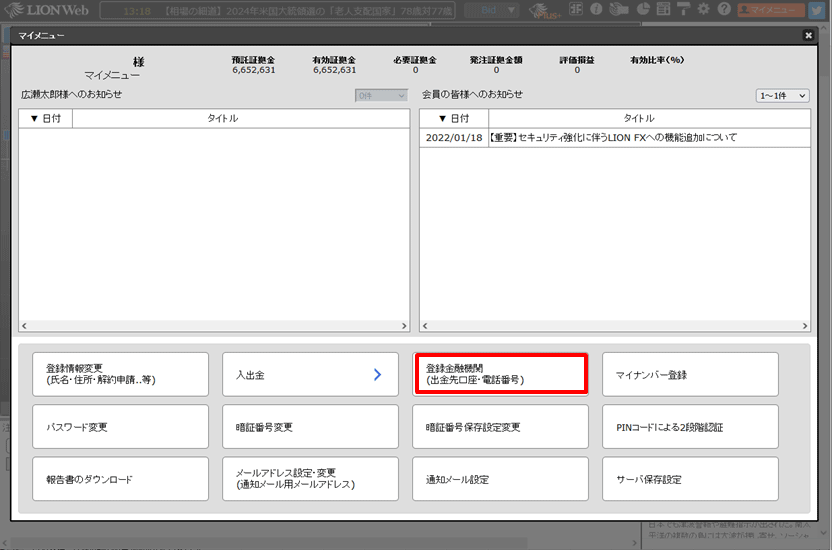Click the calendar list icon in toolbar
Screen dimensions: 832x550
663,8
